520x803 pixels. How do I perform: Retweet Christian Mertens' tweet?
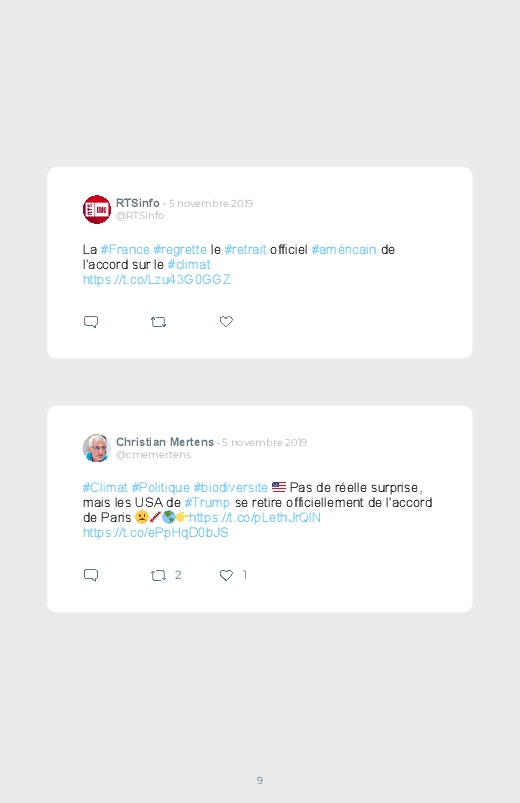point(158,576)
